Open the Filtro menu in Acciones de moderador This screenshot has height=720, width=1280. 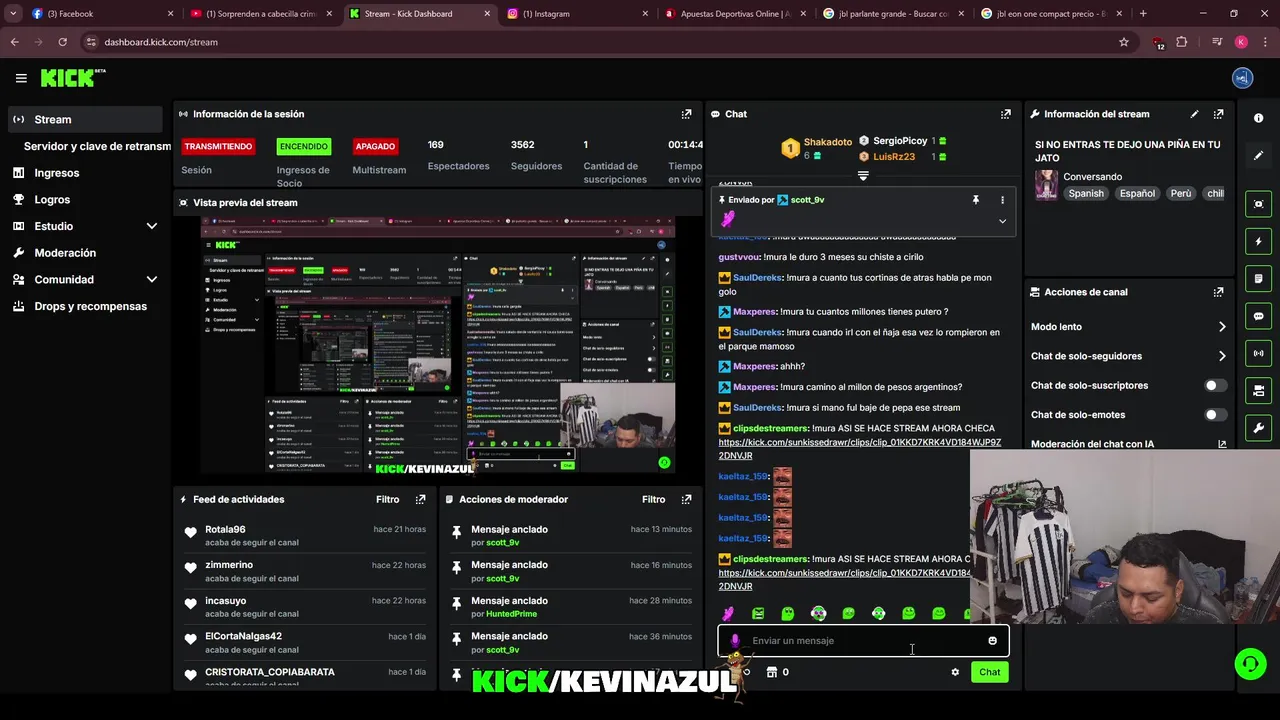(653, 499)
